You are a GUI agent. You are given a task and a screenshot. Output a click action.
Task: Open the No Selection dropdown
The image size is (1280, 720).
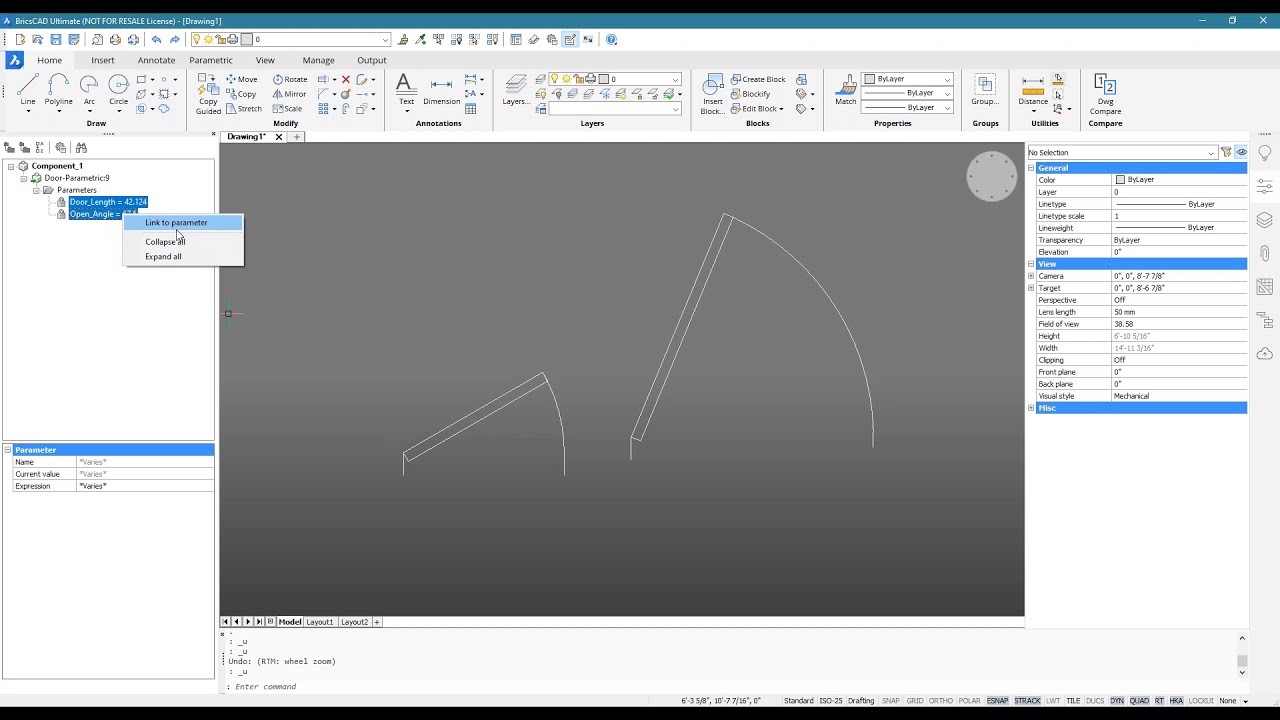click(x=1122, y=153)
